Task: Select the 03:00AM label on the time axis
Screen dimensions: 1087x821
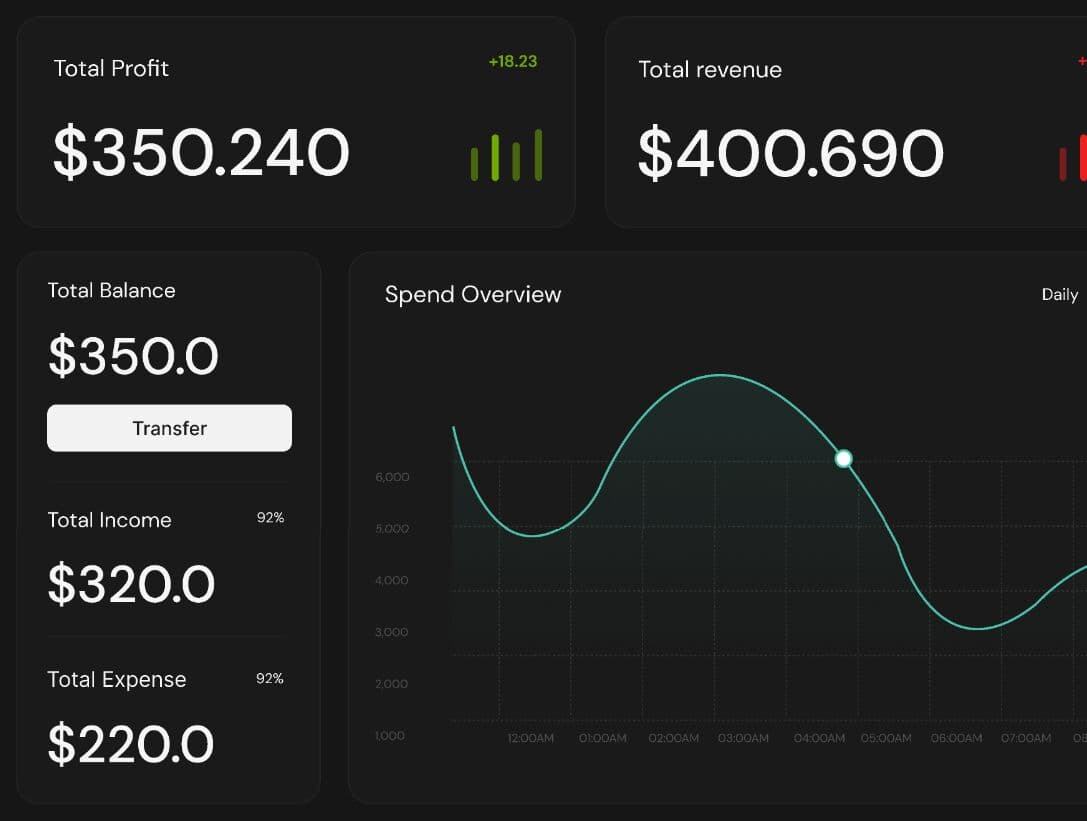Action: 743,739
